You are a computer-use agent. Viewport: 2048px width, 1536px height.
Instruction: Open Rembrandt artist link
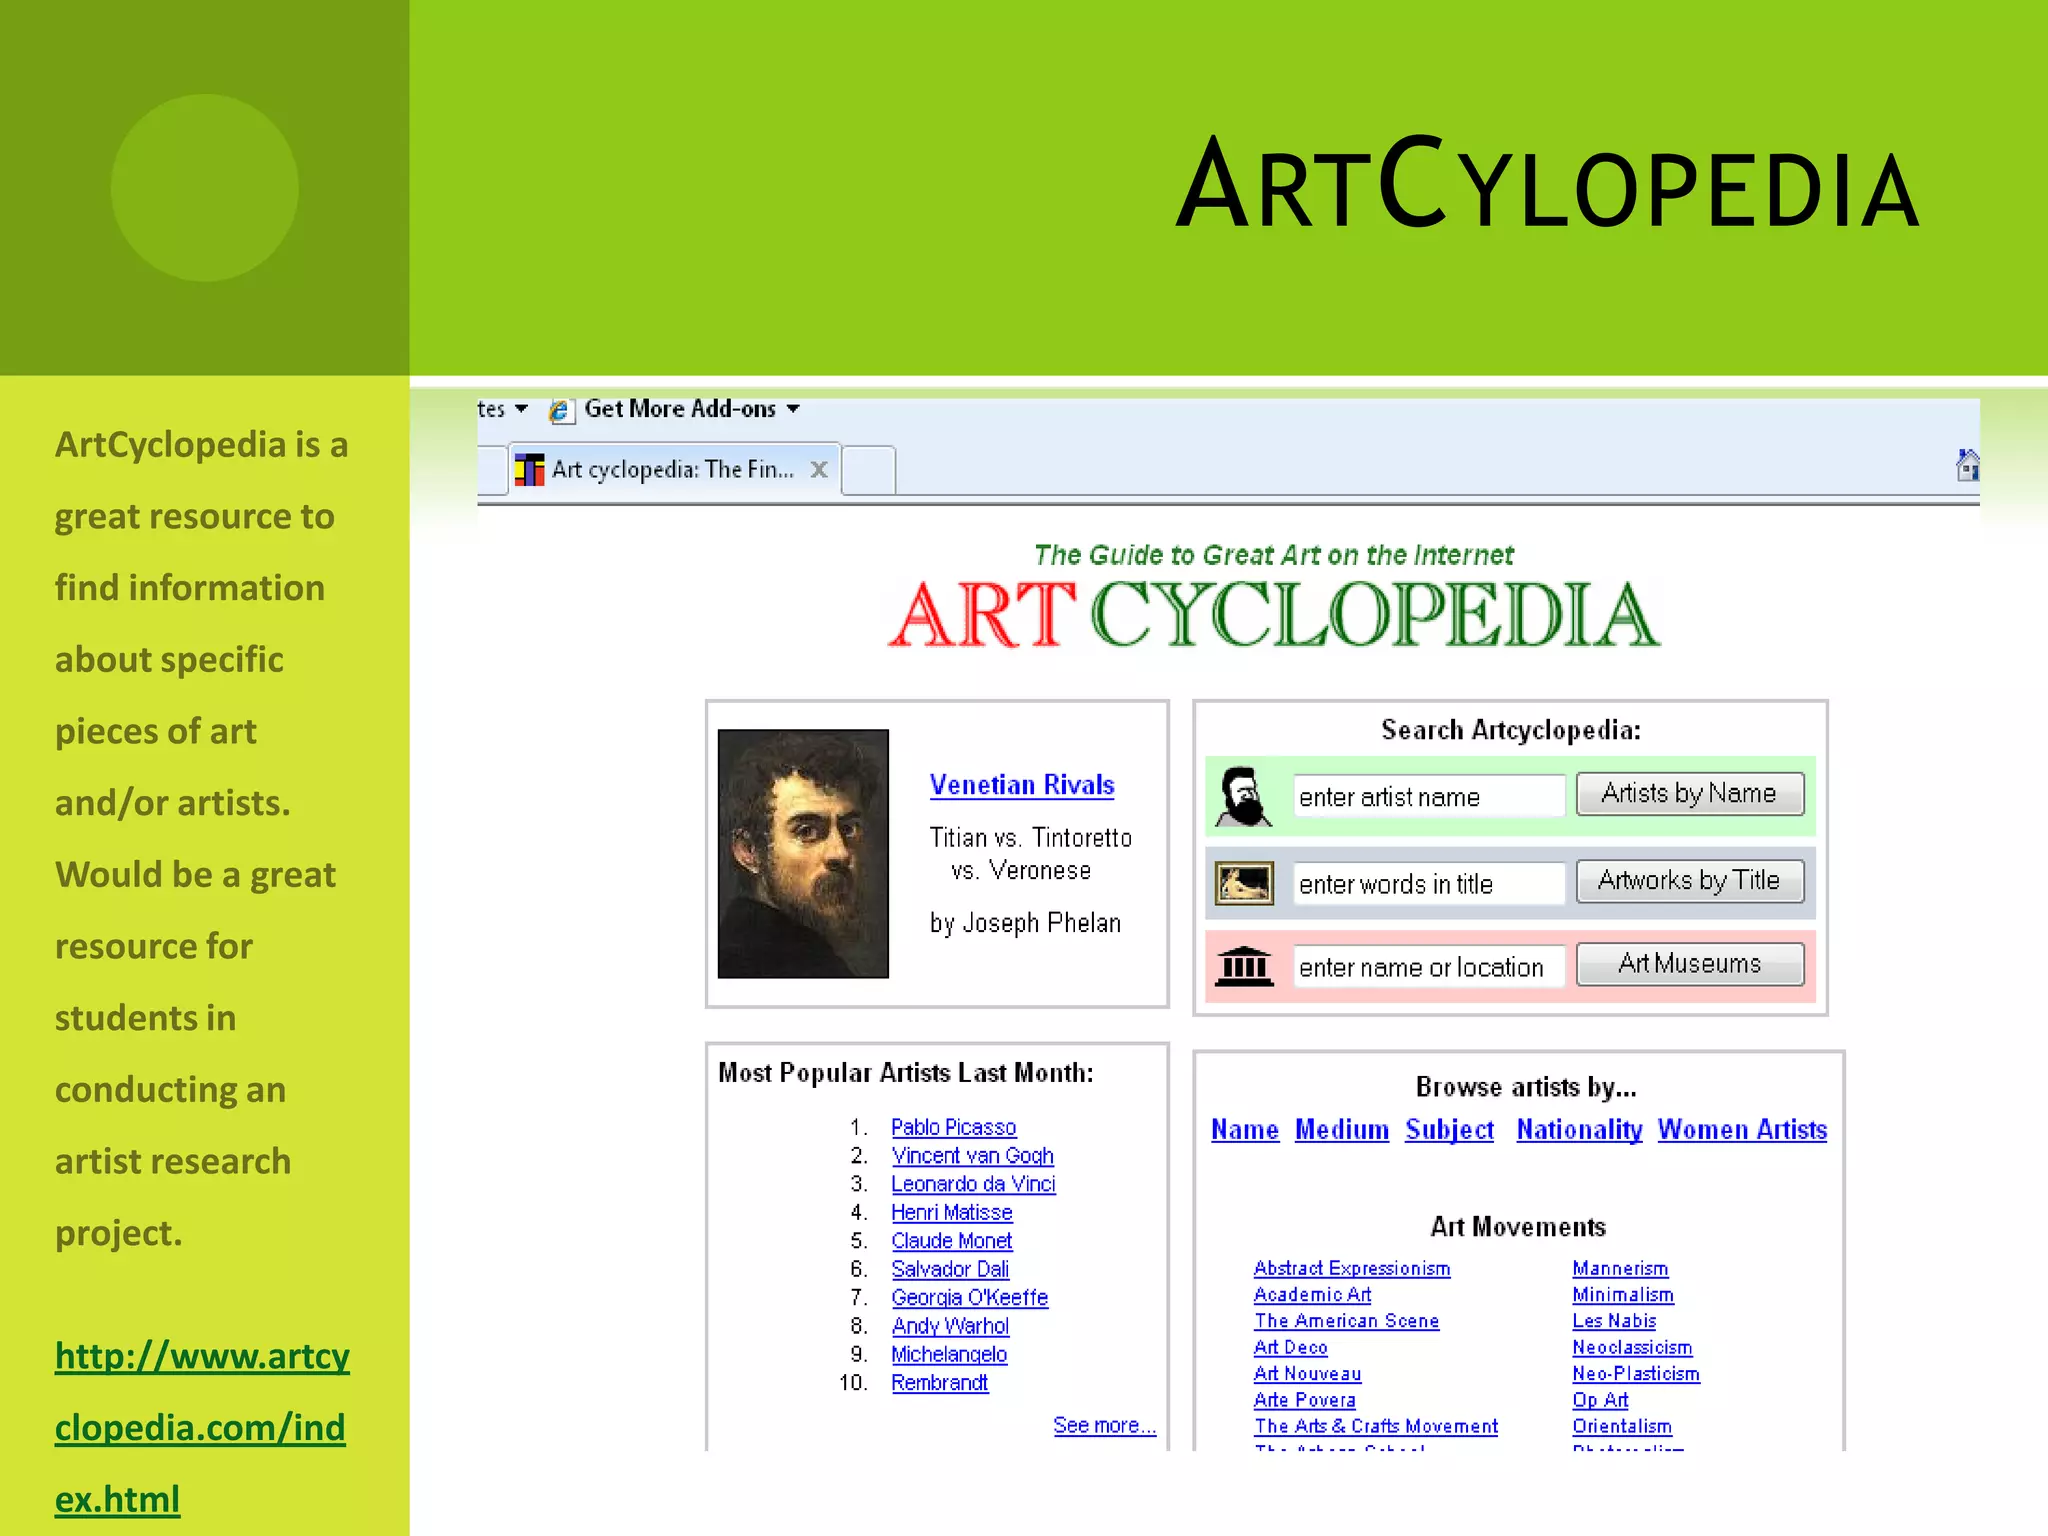click(940, 1383)
